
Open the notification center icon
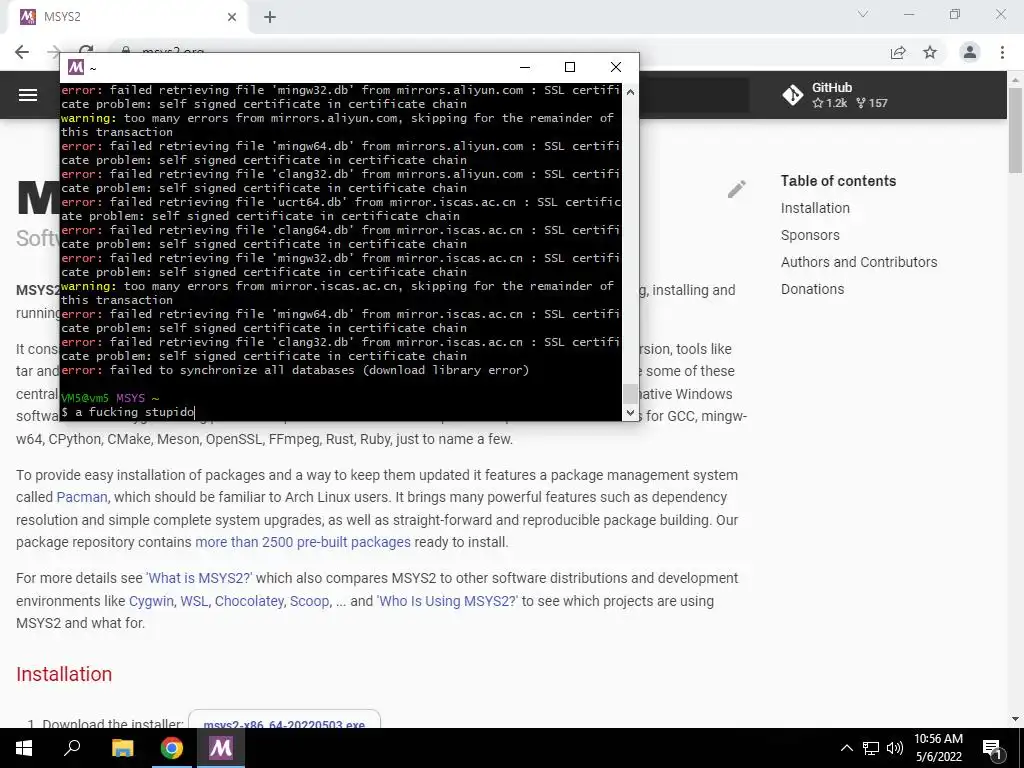[x=993, y=748]
